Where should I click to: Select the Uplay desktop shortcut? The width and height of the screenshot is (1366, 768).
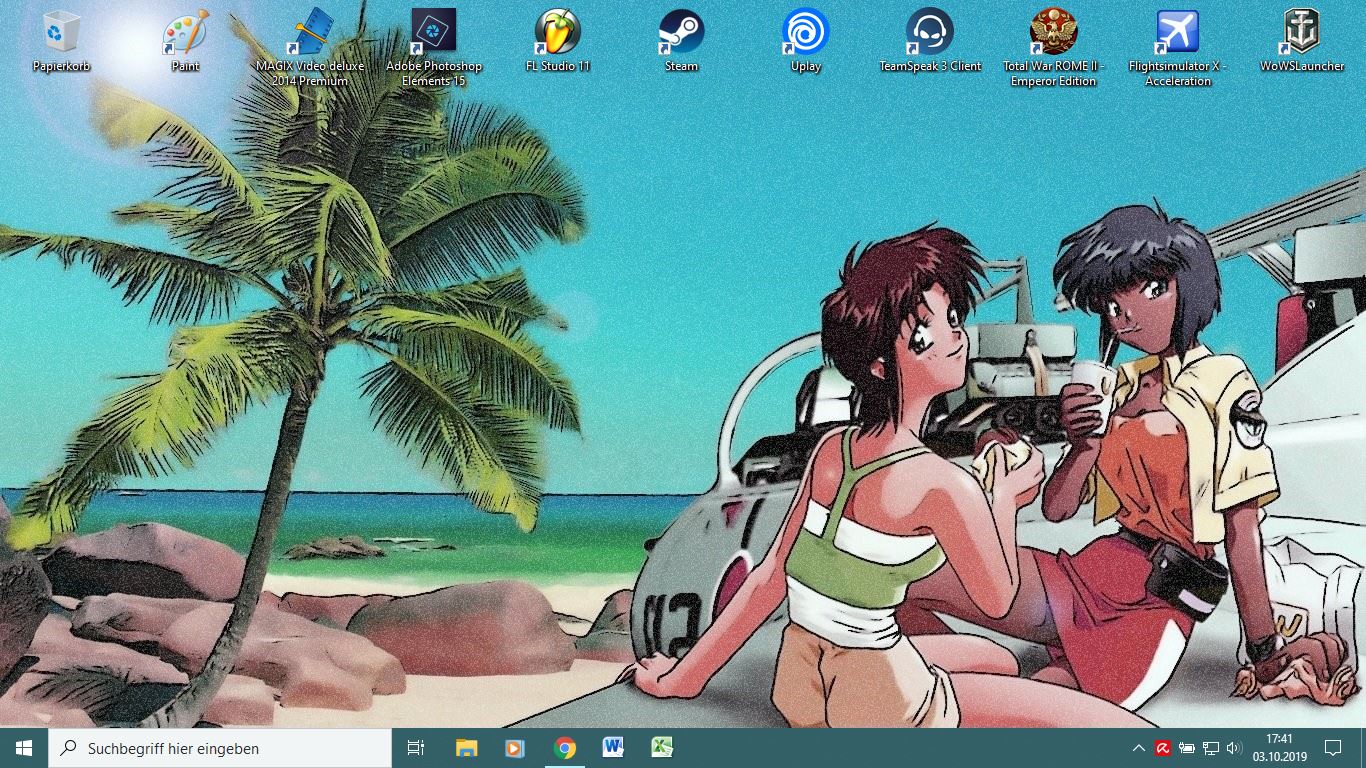point(805,41)
